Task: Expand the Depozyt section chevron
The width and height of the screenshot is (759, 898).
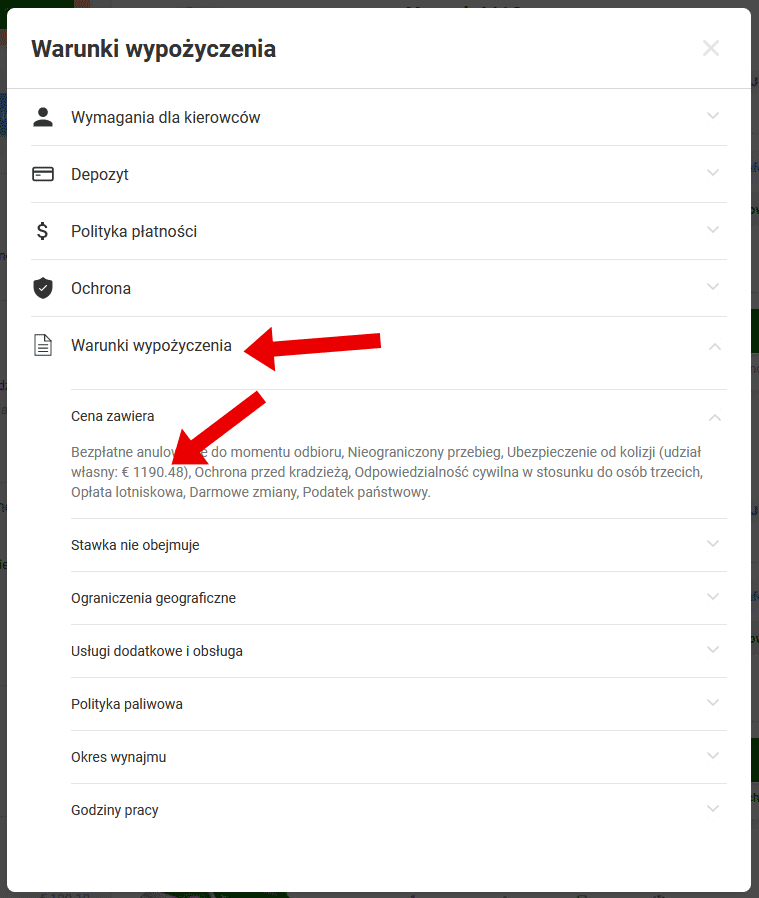Action: [x=713, y=173]
